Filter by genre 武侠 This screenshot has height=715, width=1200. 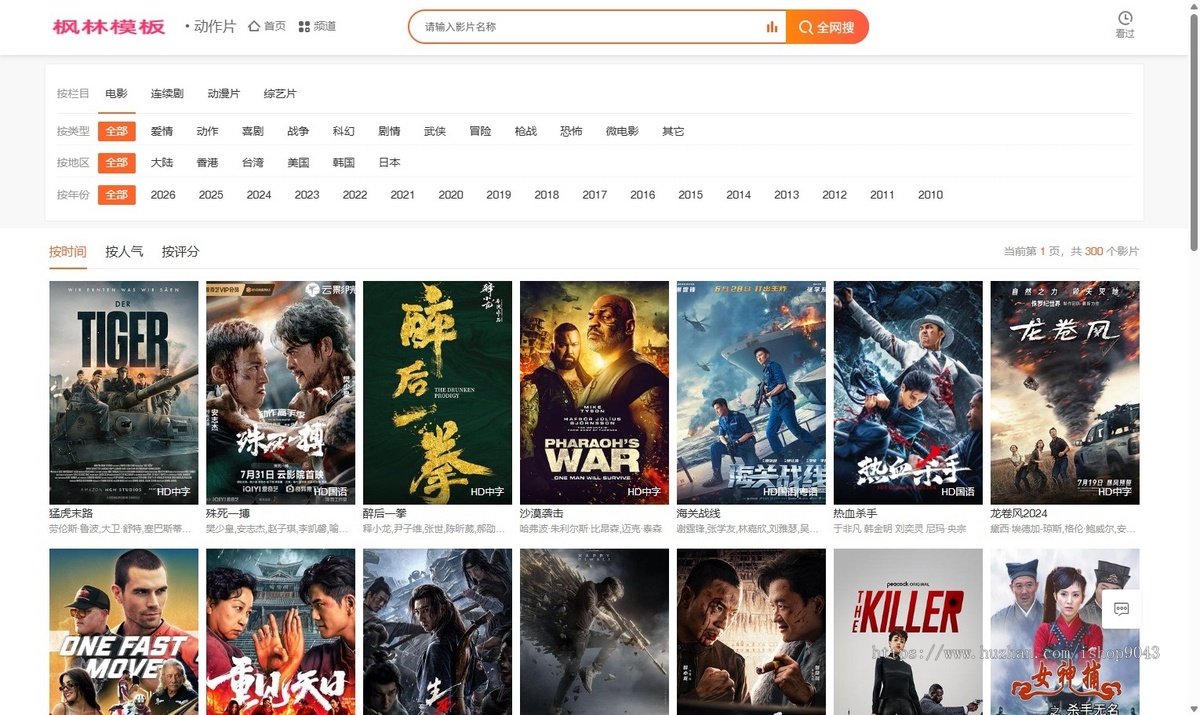[435, 131]
